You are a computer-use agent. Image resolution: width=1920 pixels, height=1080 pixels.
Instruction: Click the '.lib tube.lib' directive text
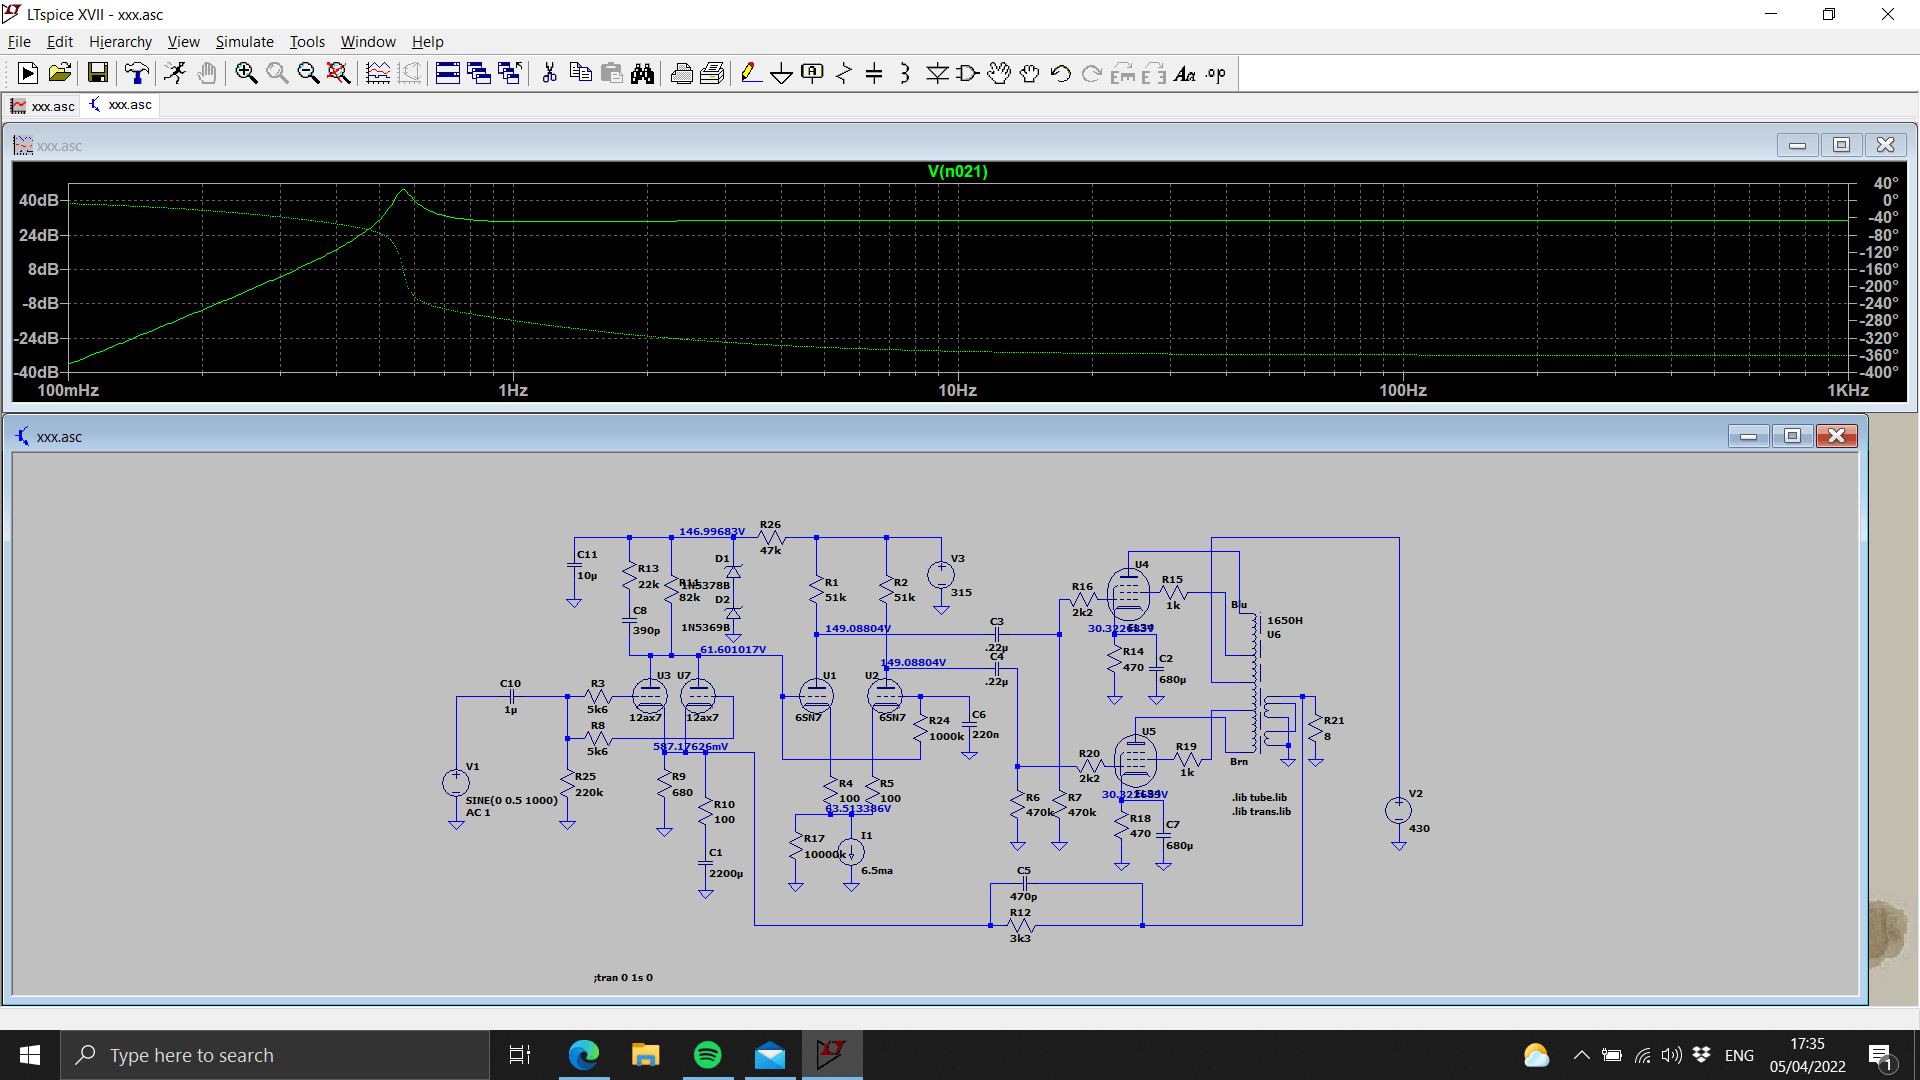(1259, 797)
